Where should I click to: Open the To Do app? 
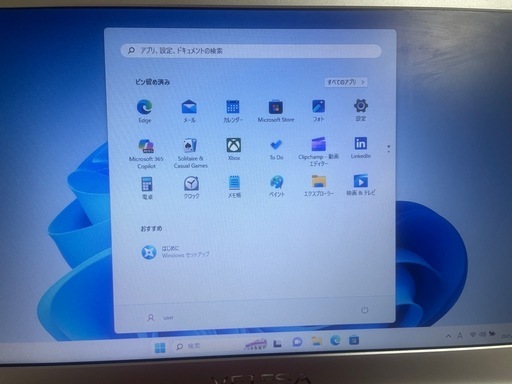click(x=276, y=149)
